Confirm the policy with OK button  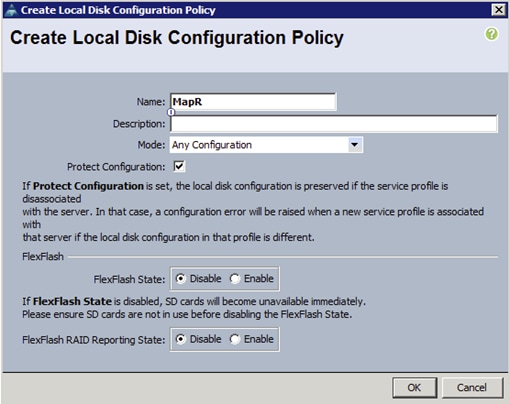[x=414, y=387]
